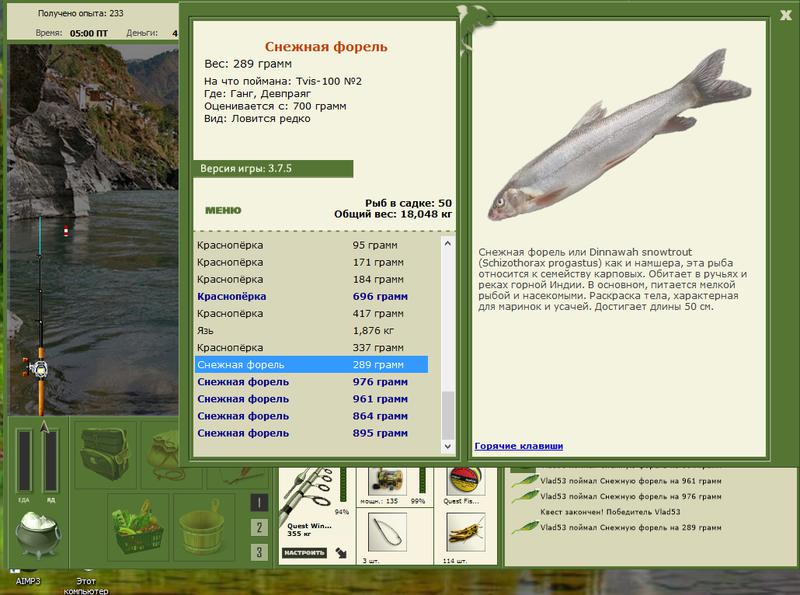The image size is (800, 595).
Task: Click the reel on the fishing rod
Action: coord(37,368)
